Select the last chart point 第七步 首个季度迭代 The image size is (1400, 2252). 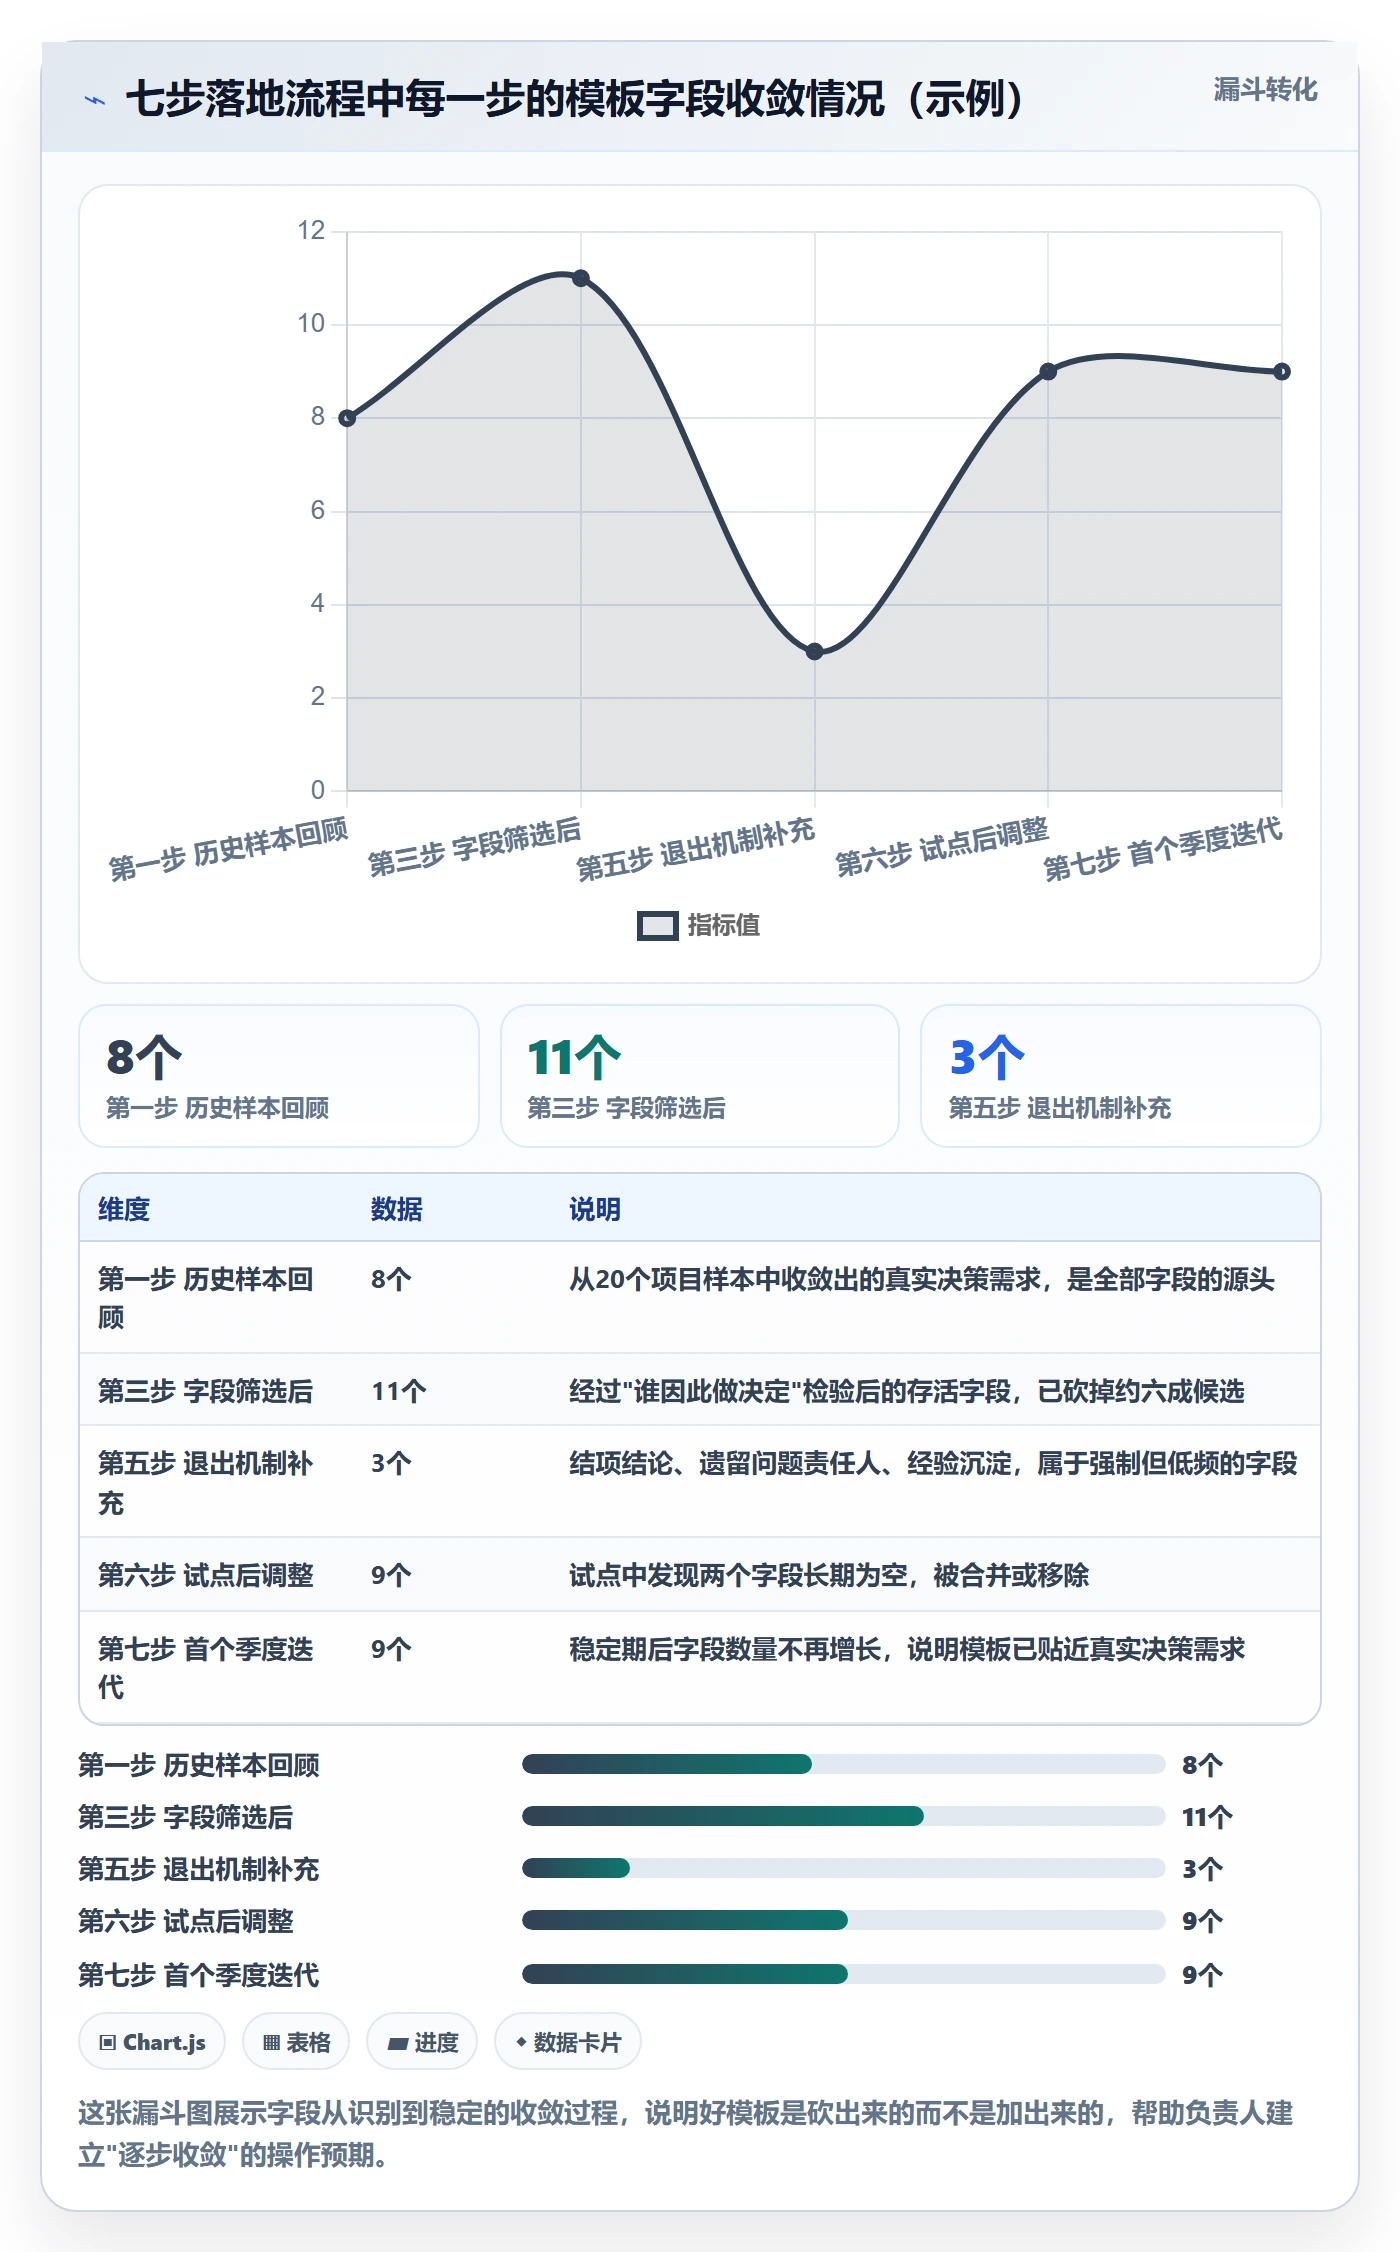1282,371
